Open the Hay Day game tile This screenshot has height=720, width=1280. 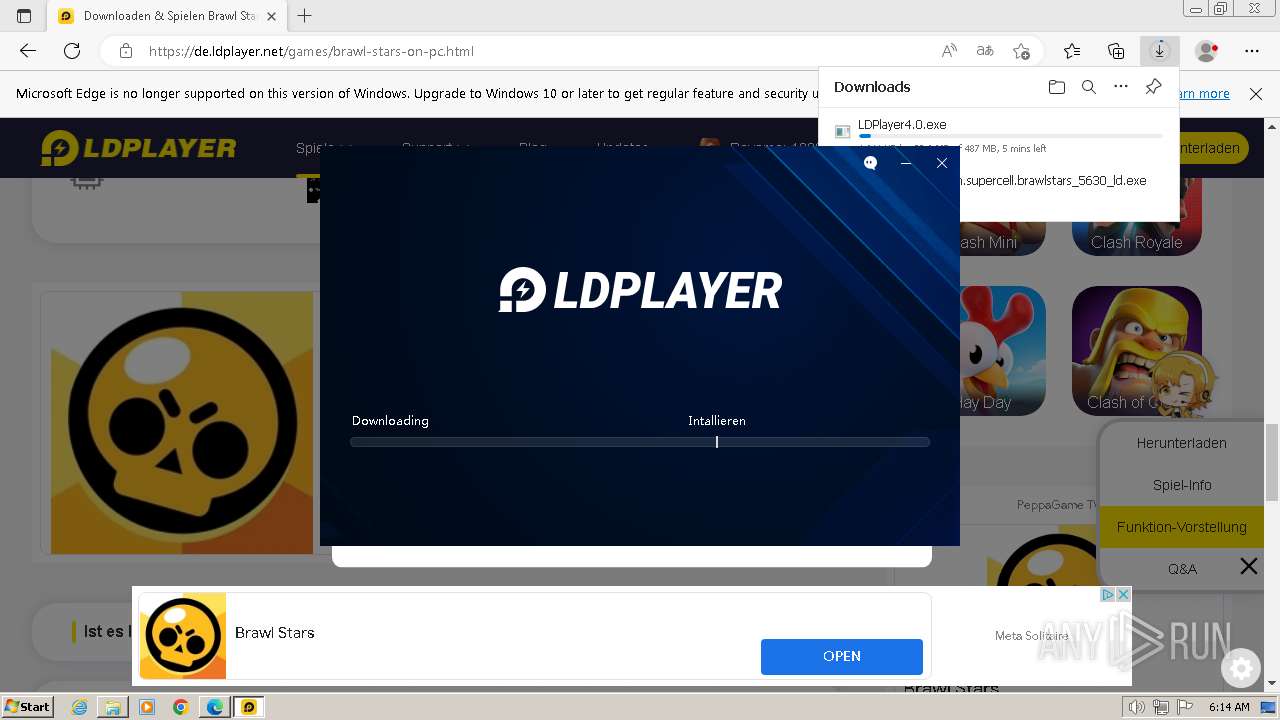coord(1002,351)
